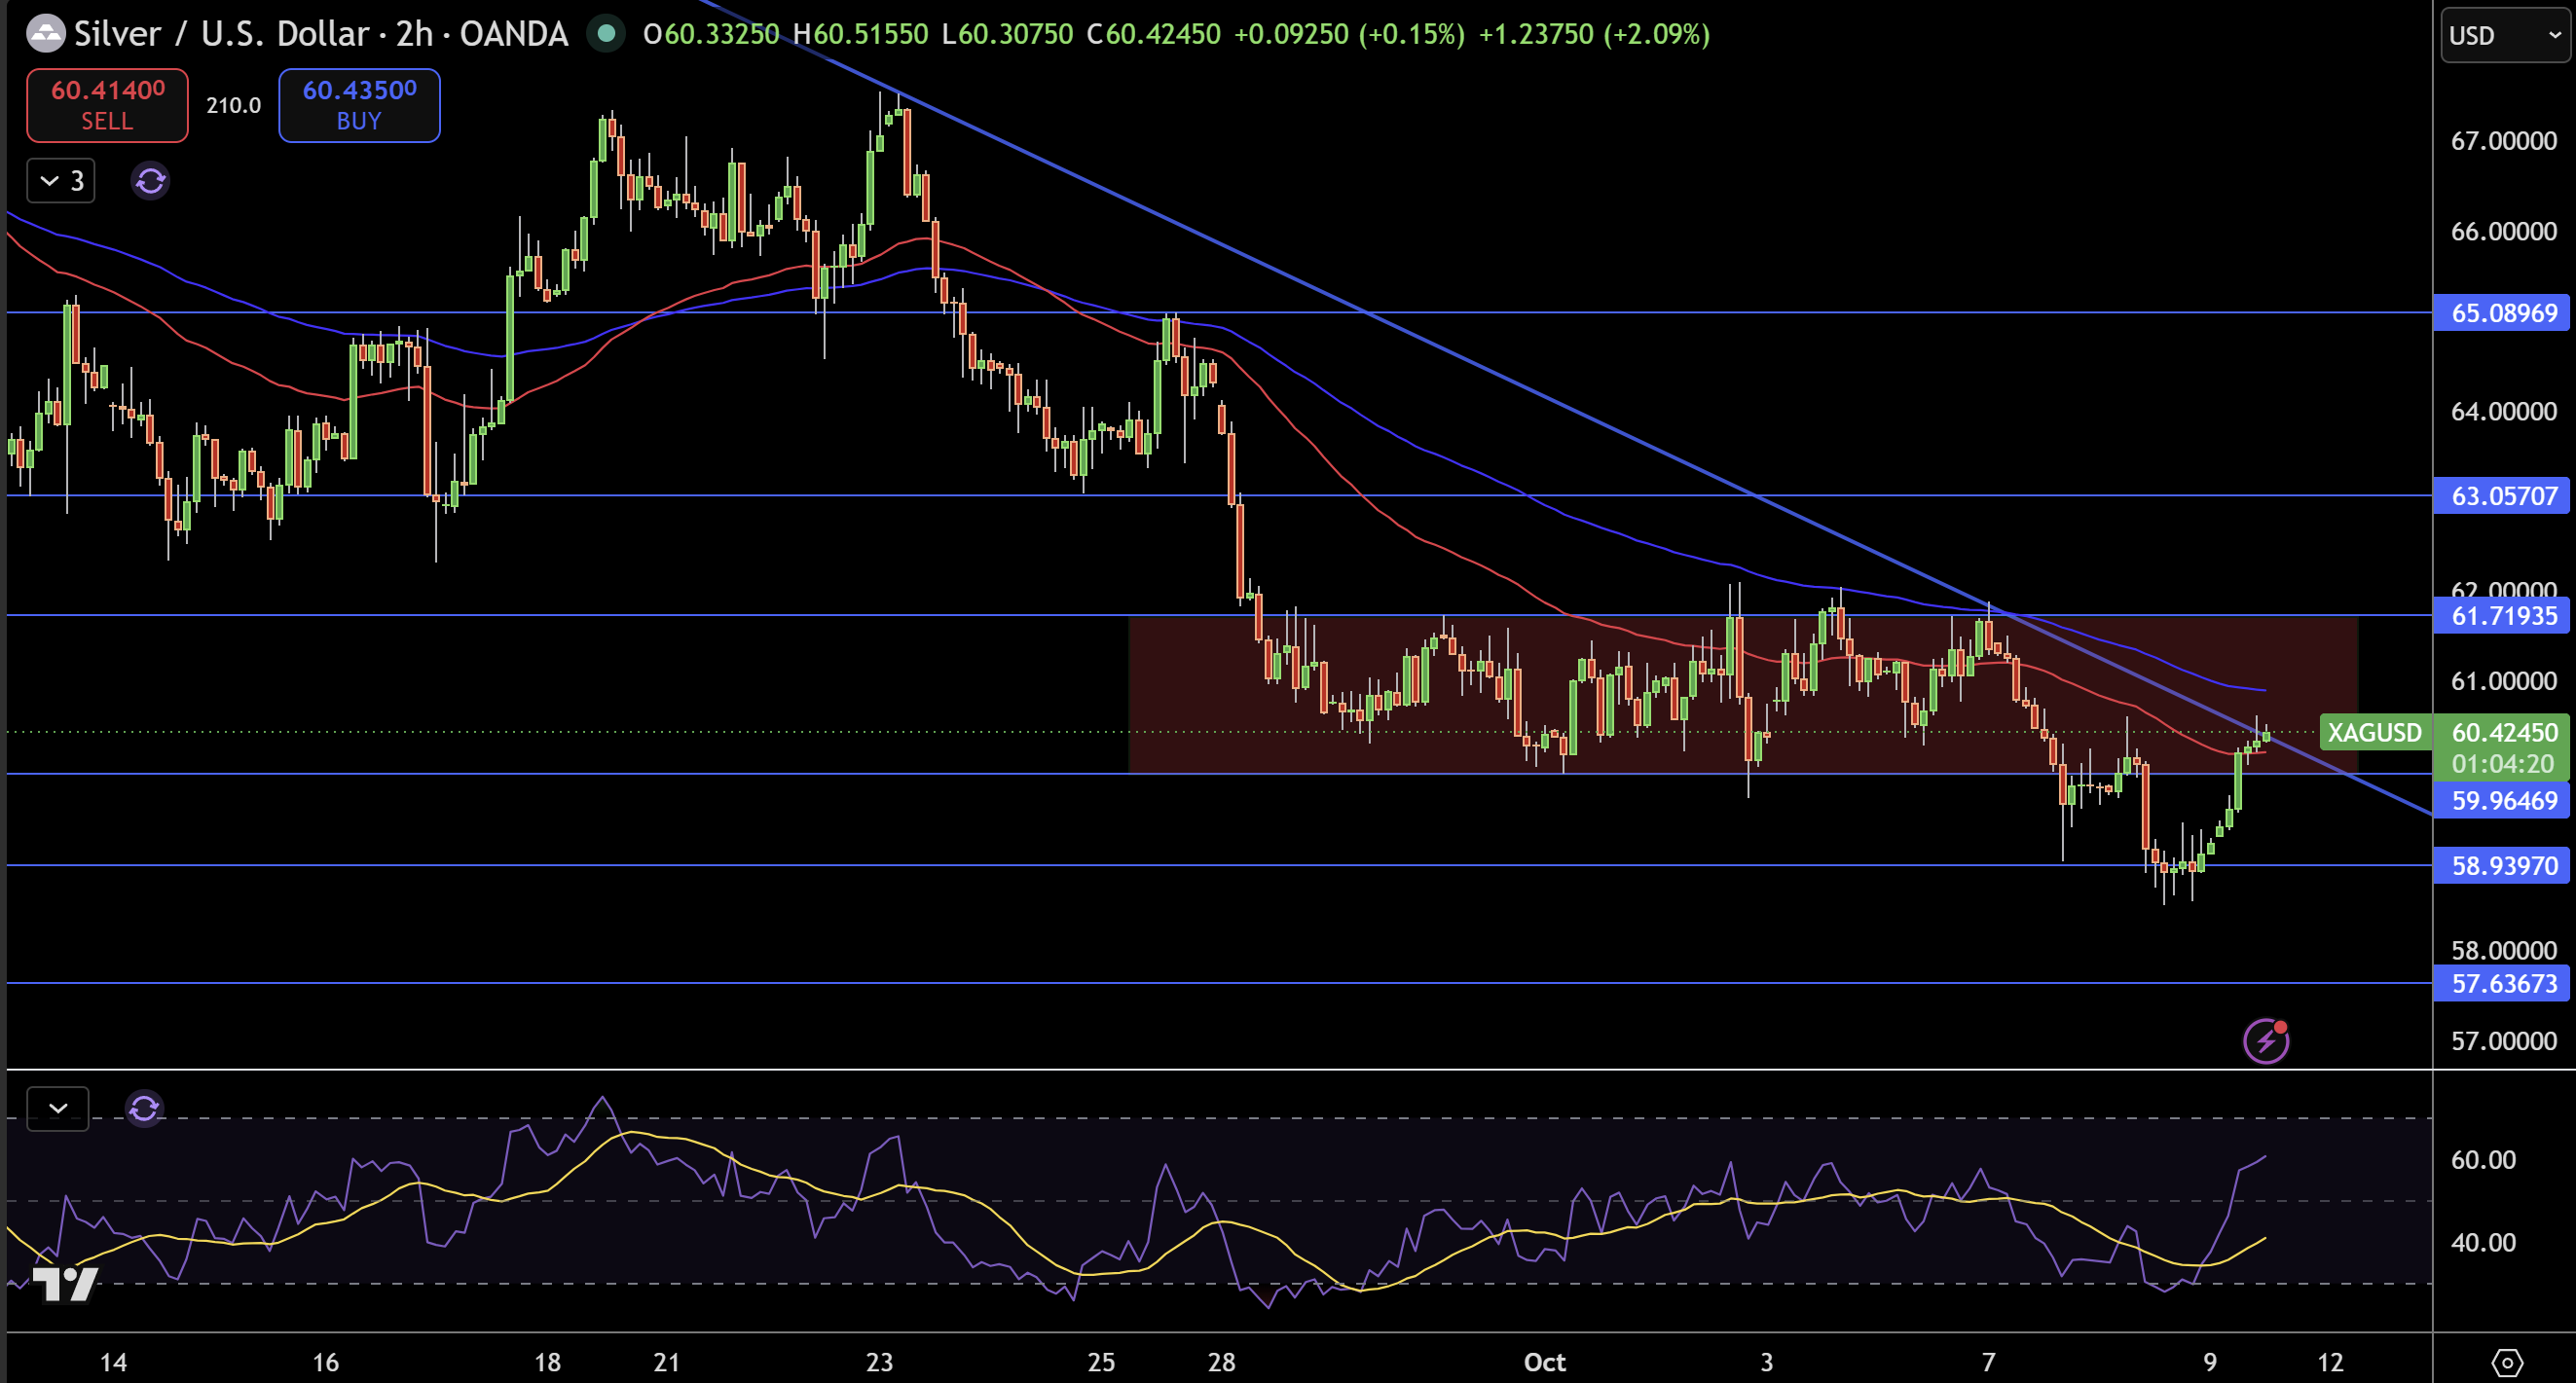The image size is (2576, 1383).
Task: Expand the RSI pane legend chevron
Action: (x=58, y=1109)
